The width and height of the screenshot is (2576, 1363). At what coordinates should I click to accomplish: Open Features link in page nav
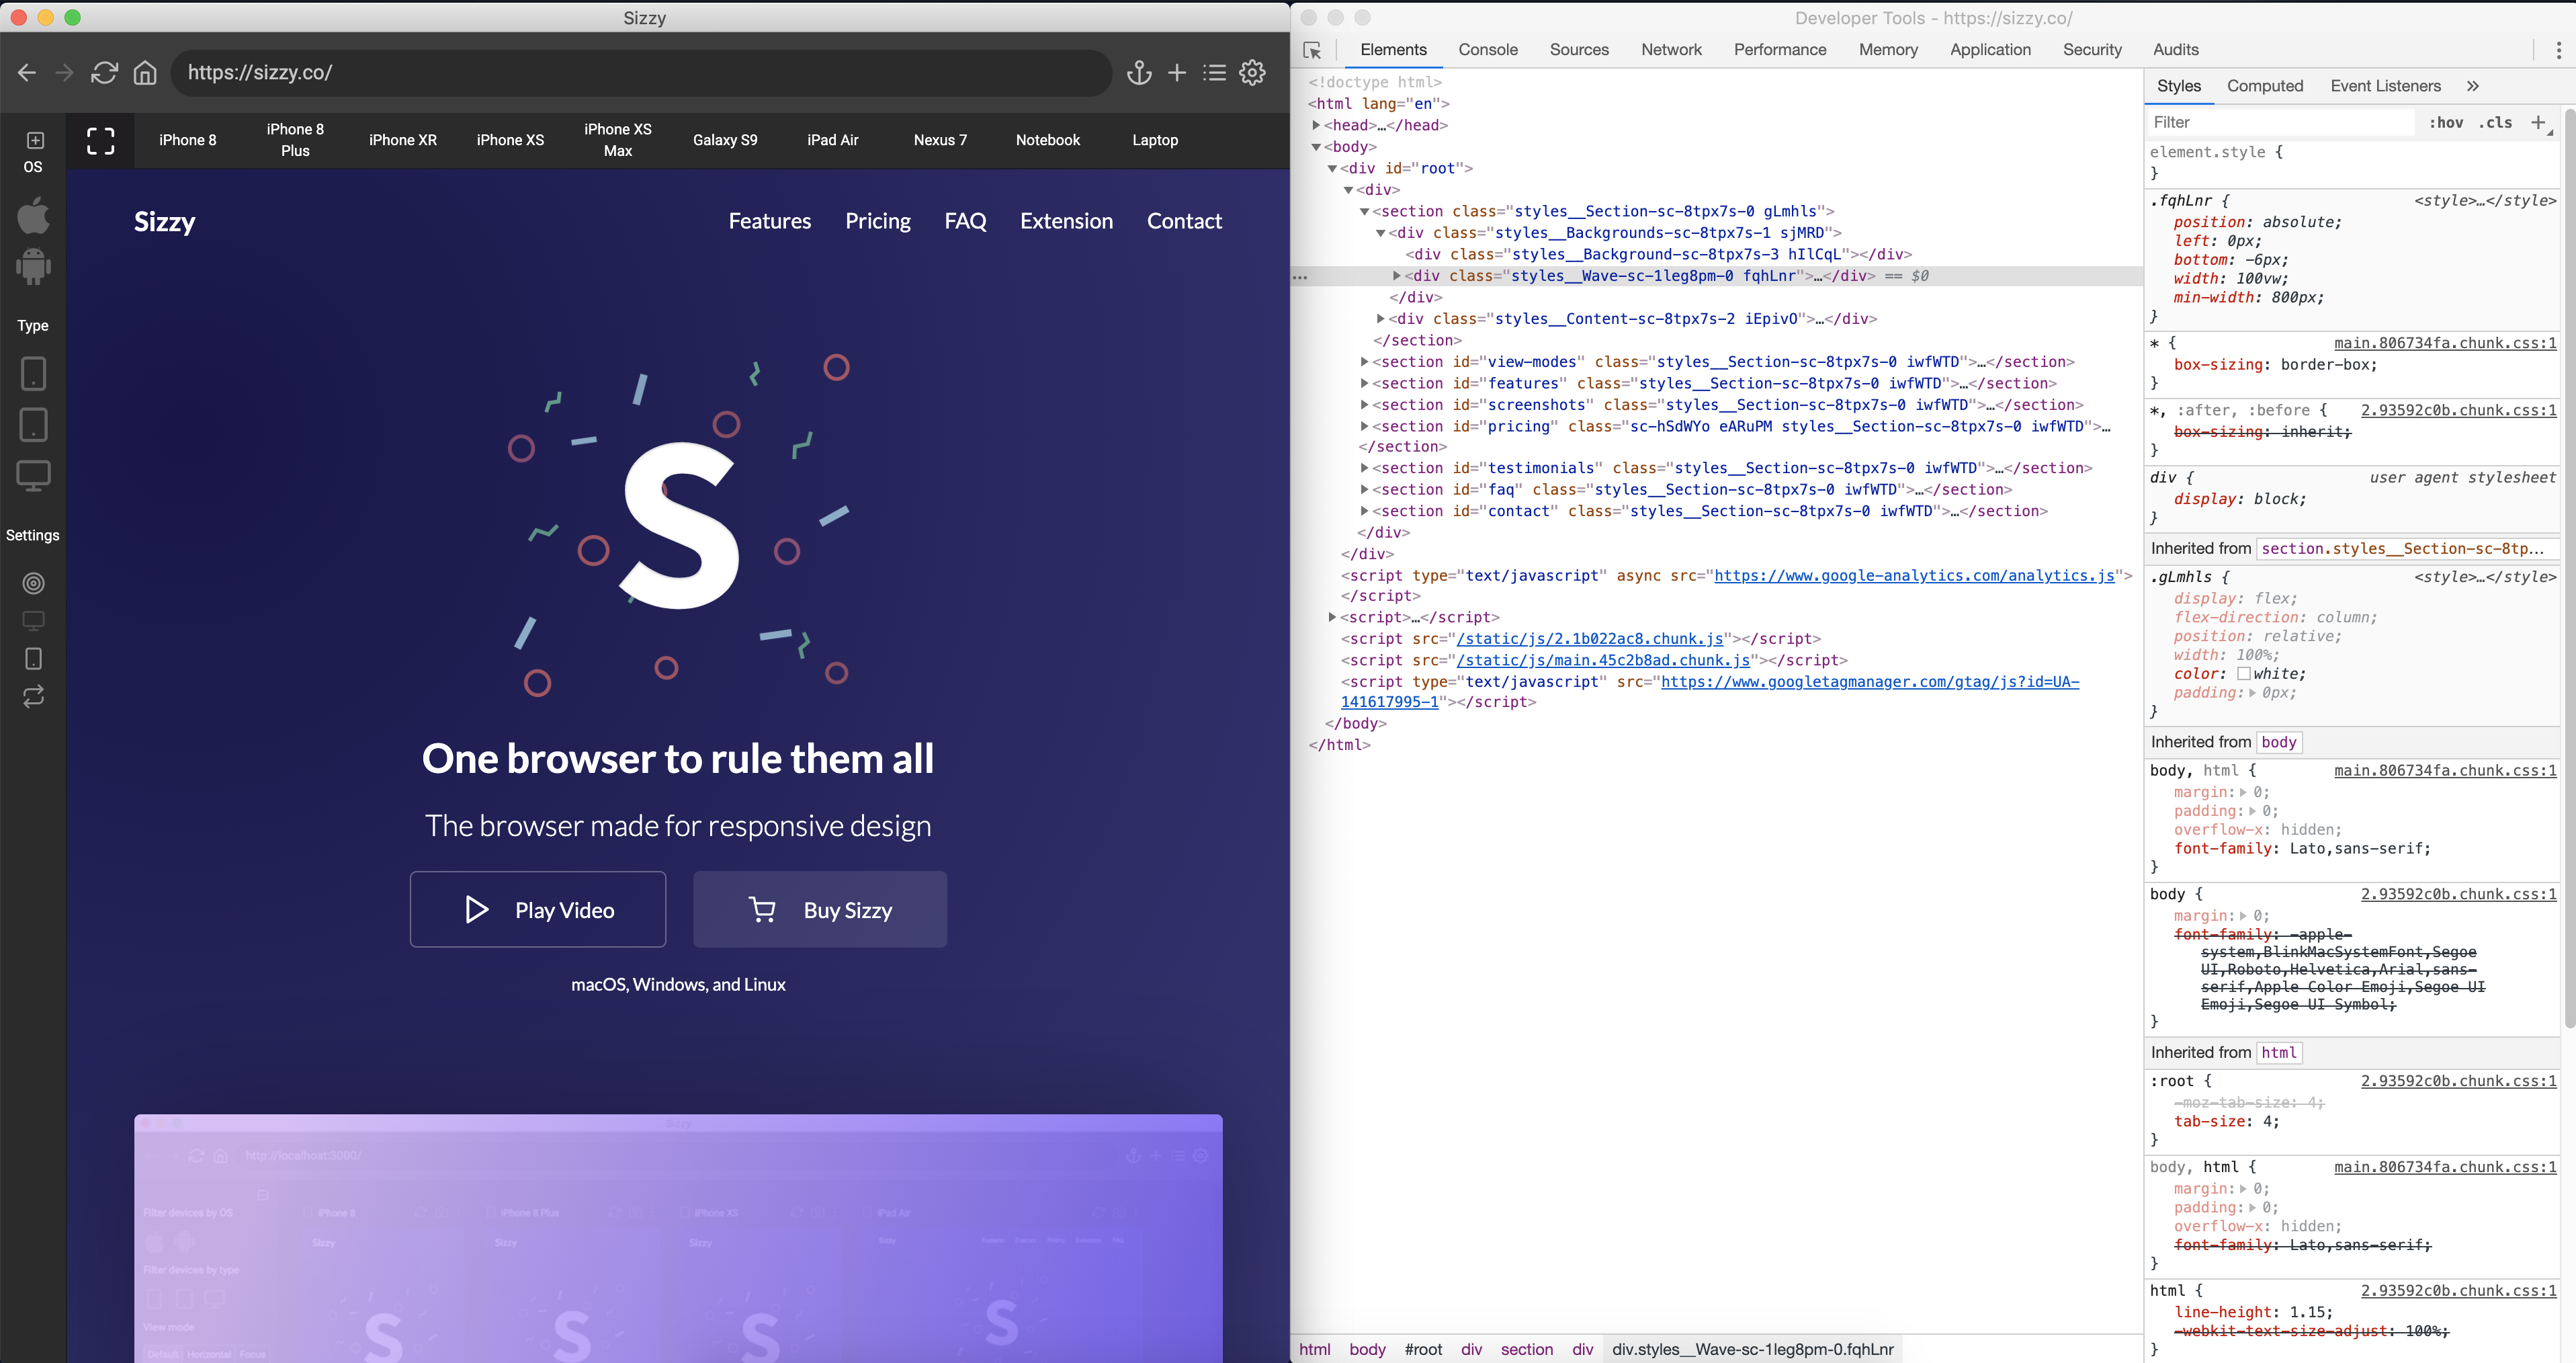[770, 221]
